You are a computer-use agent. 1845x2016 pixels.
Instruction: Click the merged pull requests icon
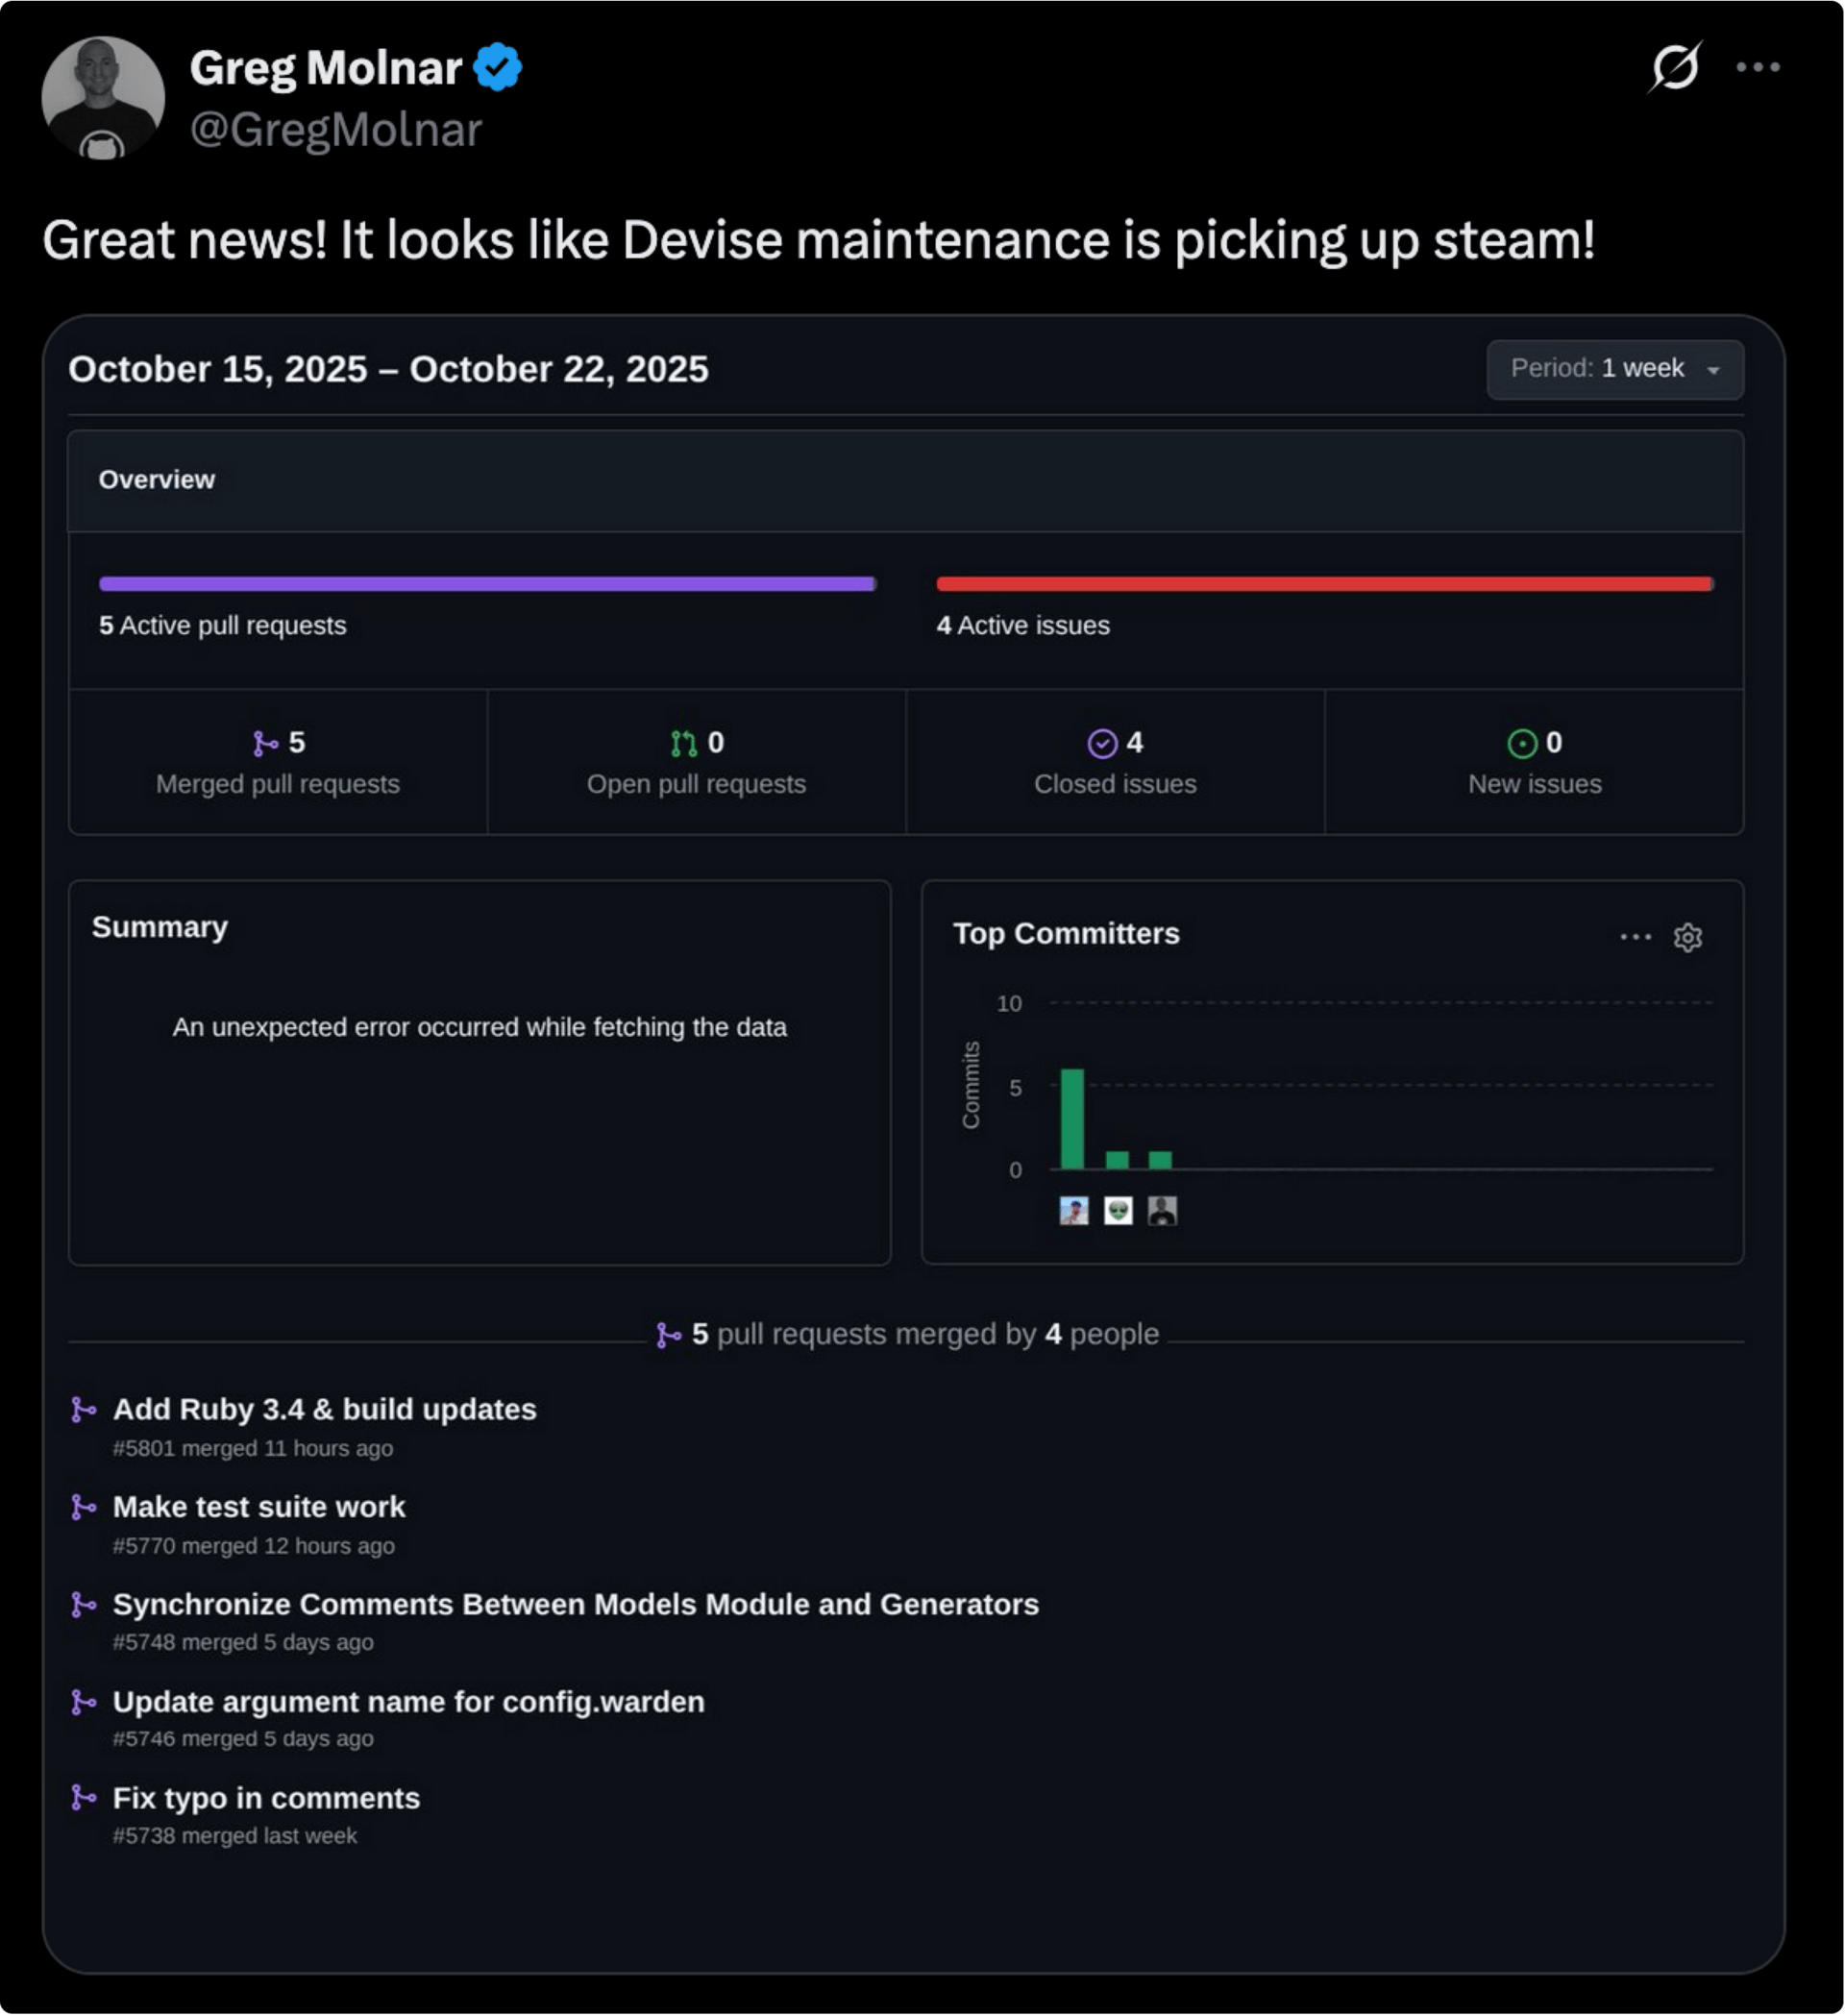pyautogui.click(x=265, y=743)
